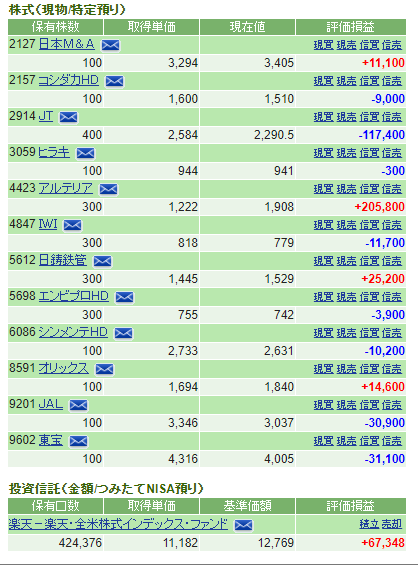Open the ヒラキ stock link
The height and width of the screenshot is (572, 418).
tap(54, 152)
